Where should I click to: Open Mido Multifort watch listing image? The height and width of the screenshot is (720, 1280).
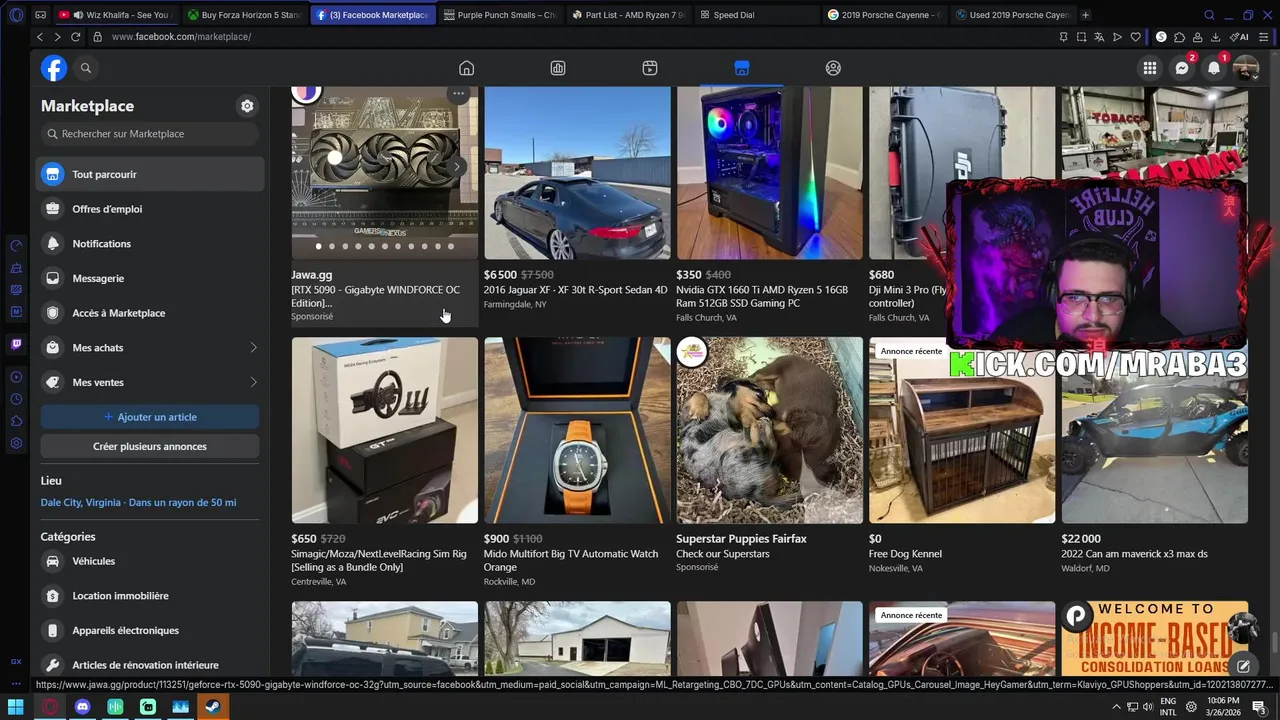(x=577, y=430)
